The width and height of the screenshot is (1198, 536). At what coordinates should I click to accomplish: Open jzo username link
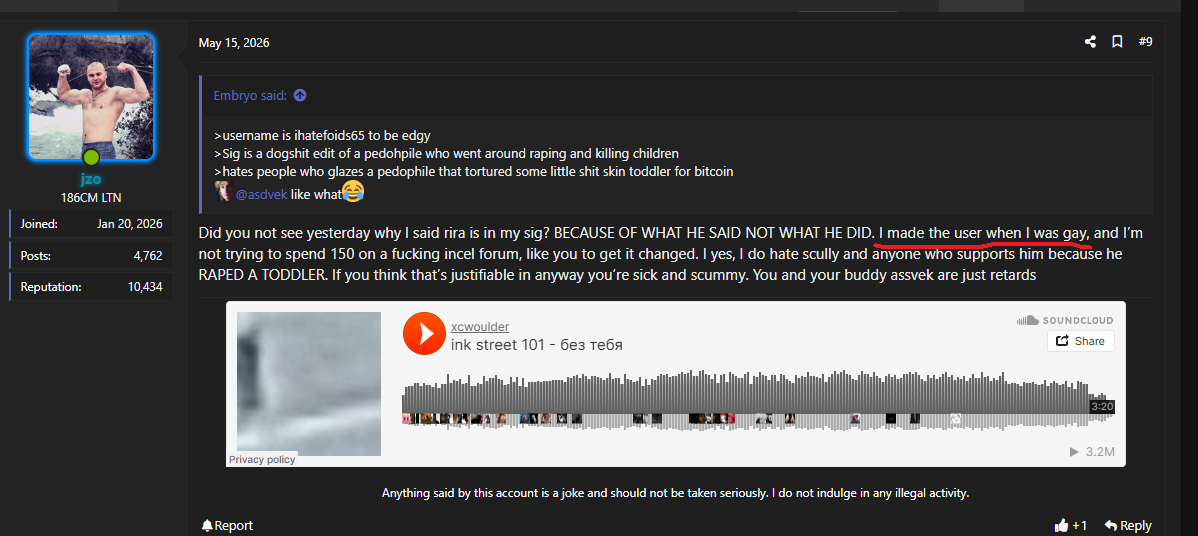92,180
